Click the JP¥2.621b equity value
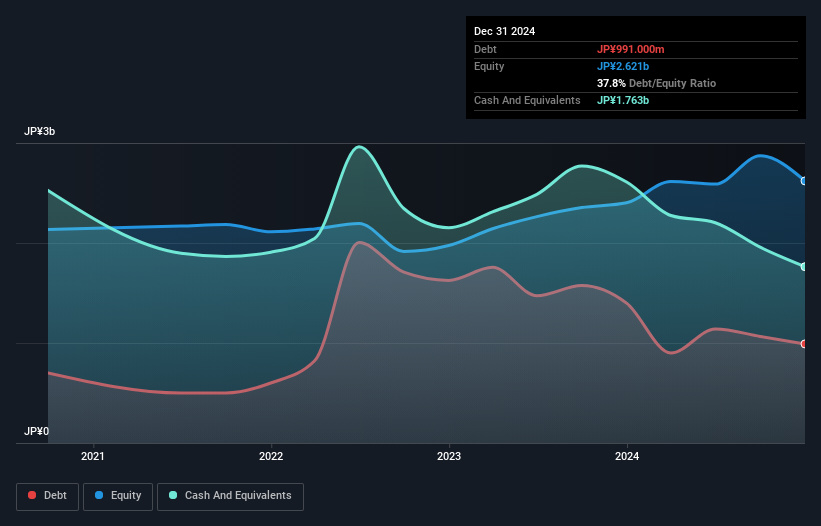The image size is (821, 526). 623,66
